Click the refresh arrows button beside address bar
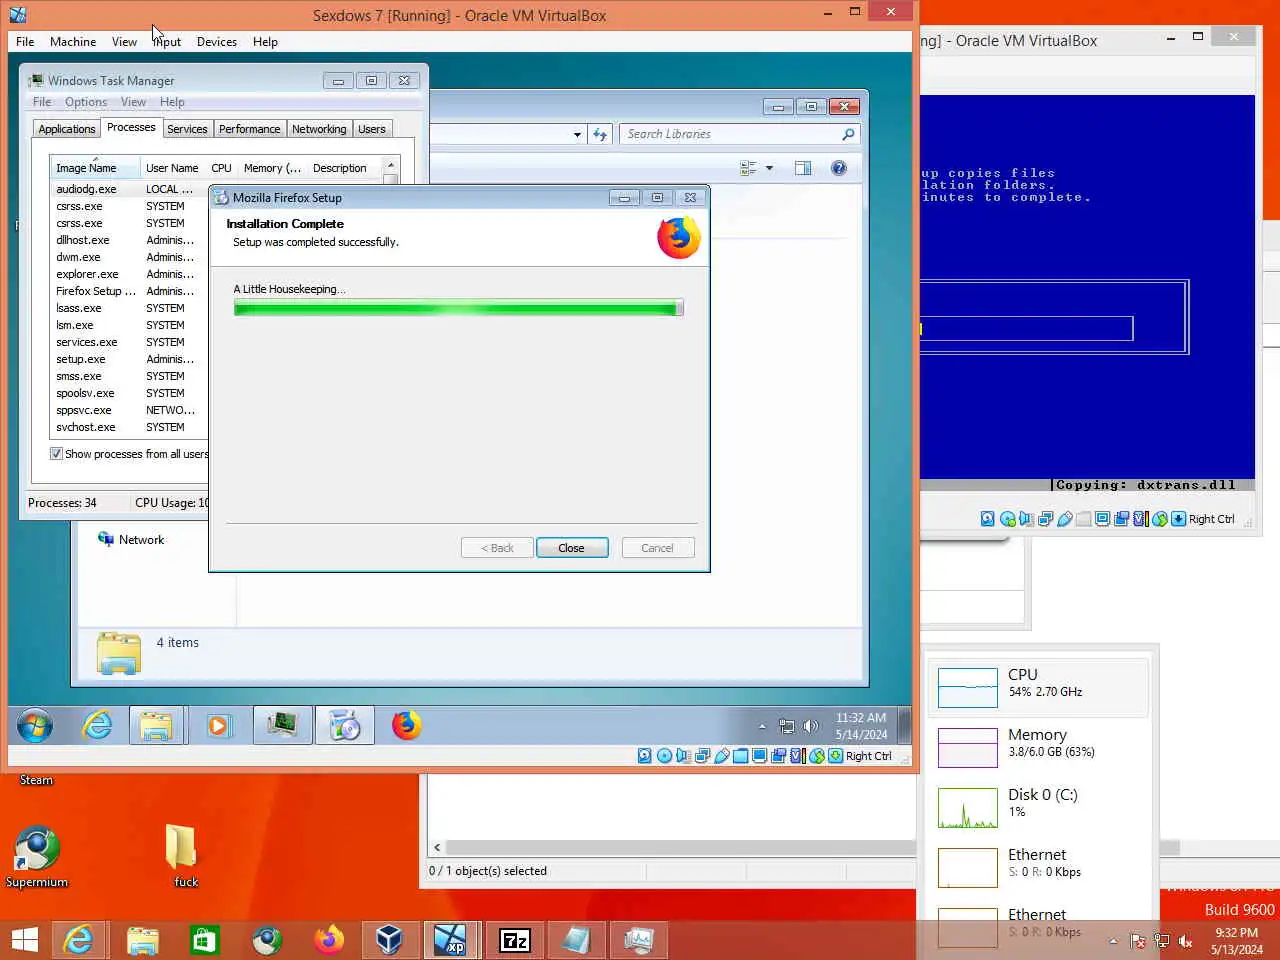Image resolution: width=1280 pixels, height=960 pixels. click(600, 134)
